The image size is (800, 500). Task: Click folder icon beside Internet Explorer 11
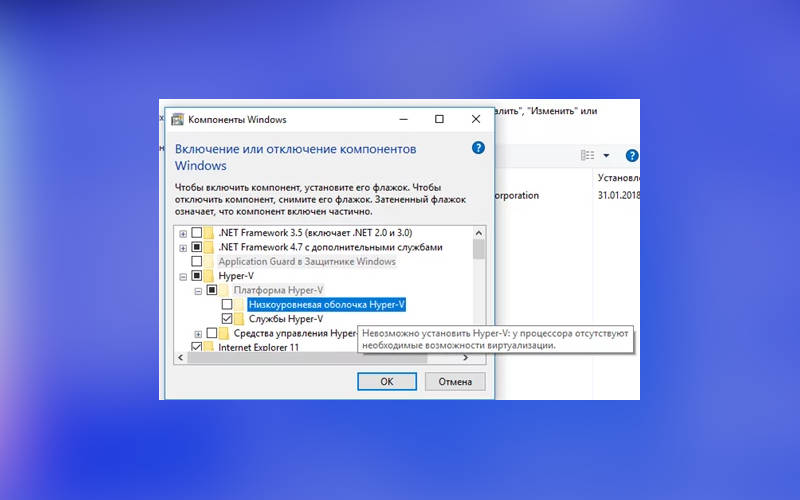point(209,347)
